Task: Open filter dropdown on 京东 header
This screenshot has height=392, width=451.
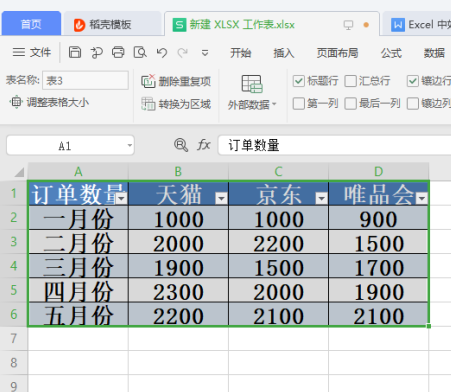Action: [x=321, y=199]
